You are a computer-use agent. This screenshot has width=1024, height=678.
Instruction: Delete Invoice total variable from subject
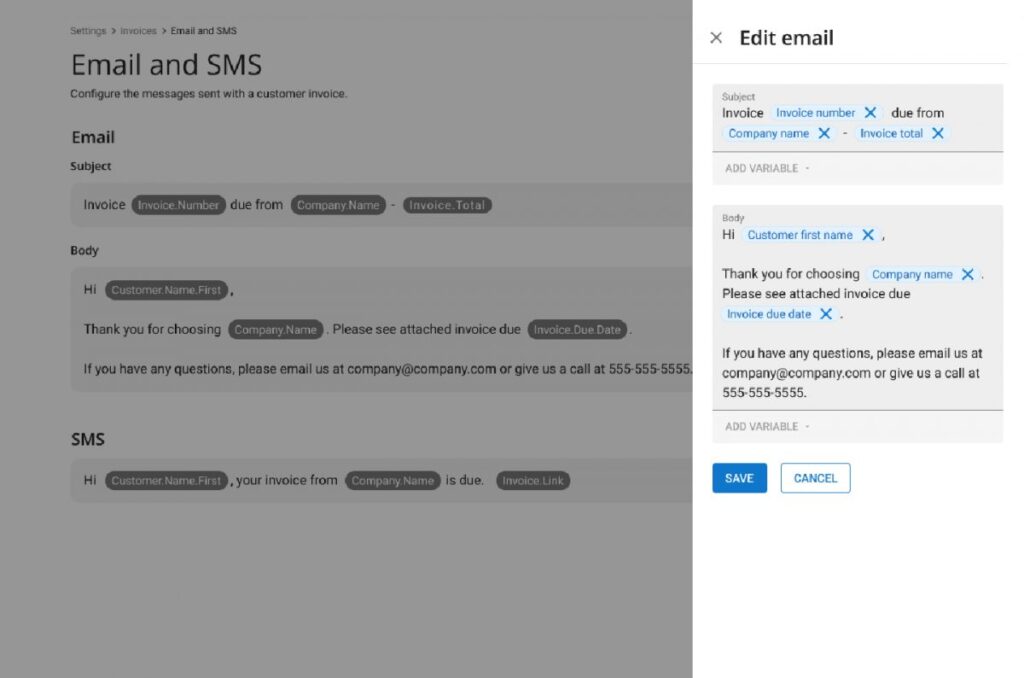(938, 133)
